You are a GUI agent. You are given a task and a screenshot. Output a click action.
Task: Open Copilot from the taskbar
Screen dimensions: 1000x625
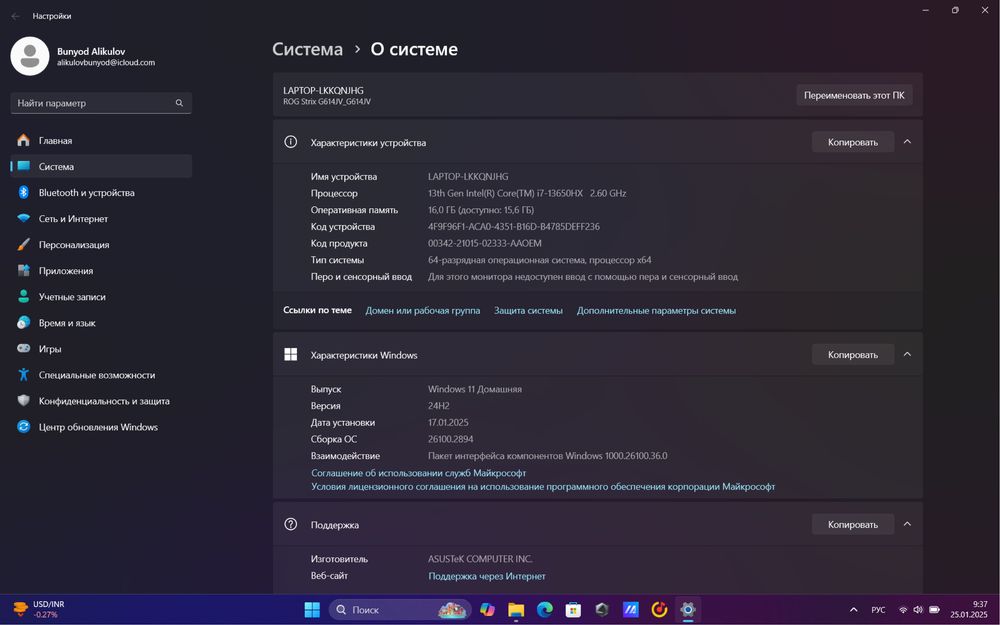point(487,610)
